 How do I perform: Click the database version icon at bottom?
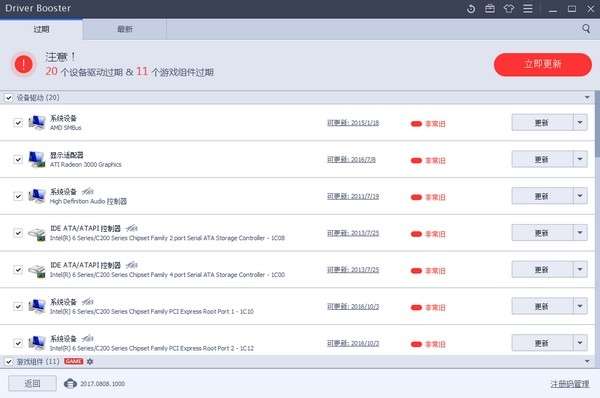coord(70,383)
